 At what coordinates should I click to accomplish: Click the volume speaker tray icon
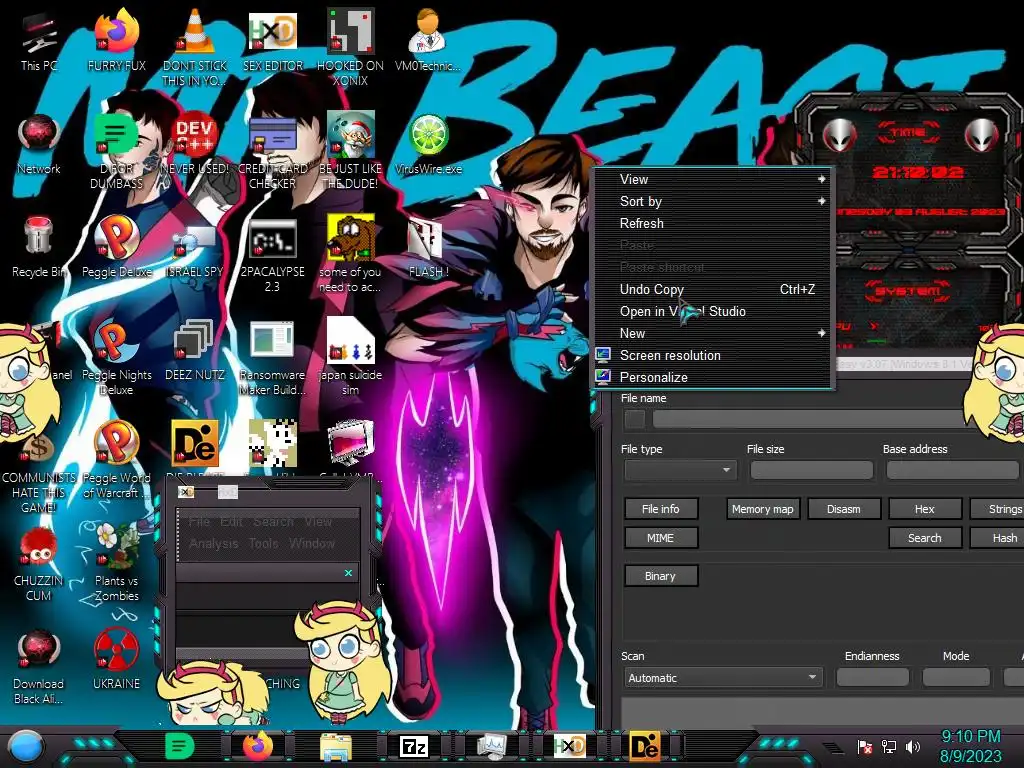(x=913, y=746)
